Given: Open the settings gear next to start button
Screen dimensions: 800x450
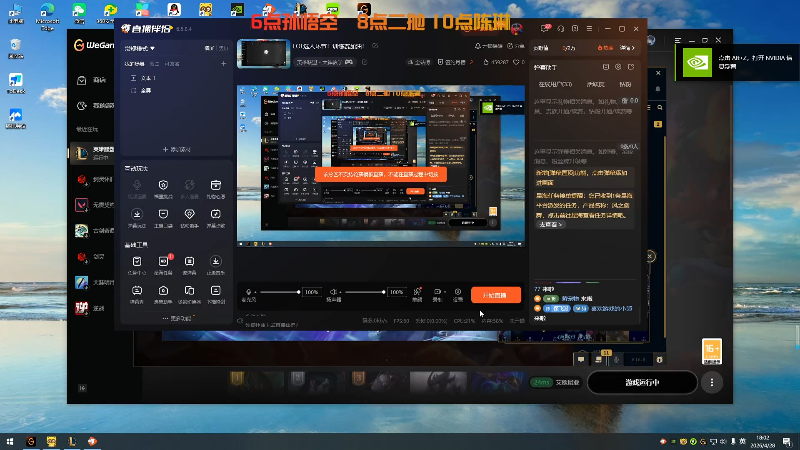Looking at the screenshot, I should point(458,292).
